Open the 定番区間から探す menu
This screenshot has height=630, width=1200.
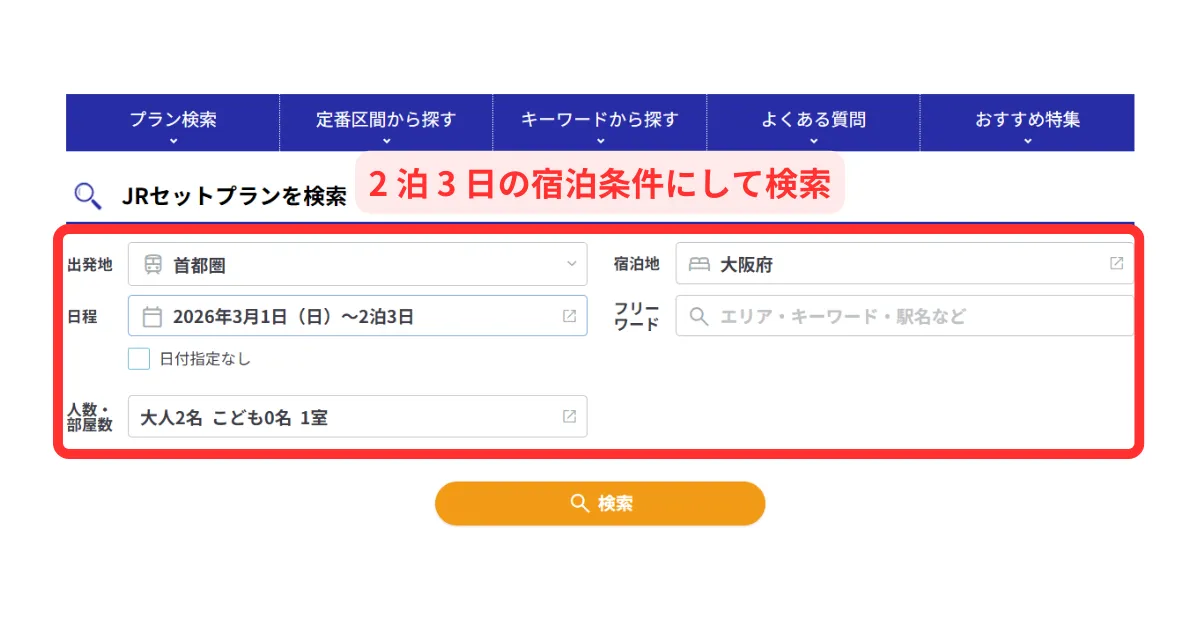386,121
